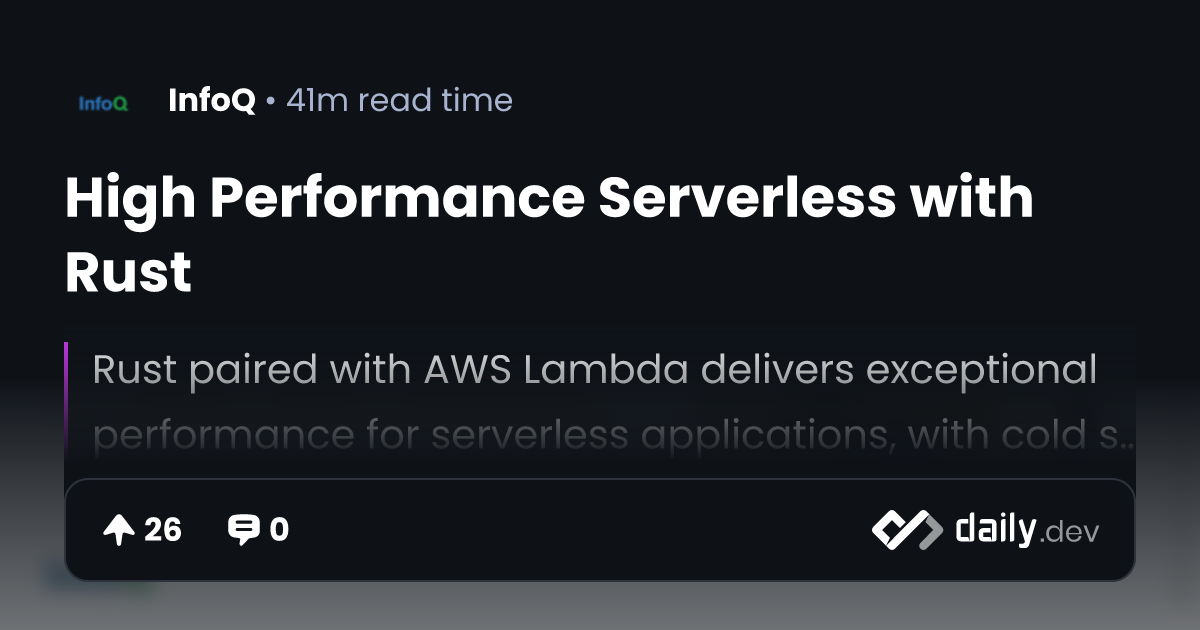
Task: Click the daily wordmark text
Action: pos(995,530)
